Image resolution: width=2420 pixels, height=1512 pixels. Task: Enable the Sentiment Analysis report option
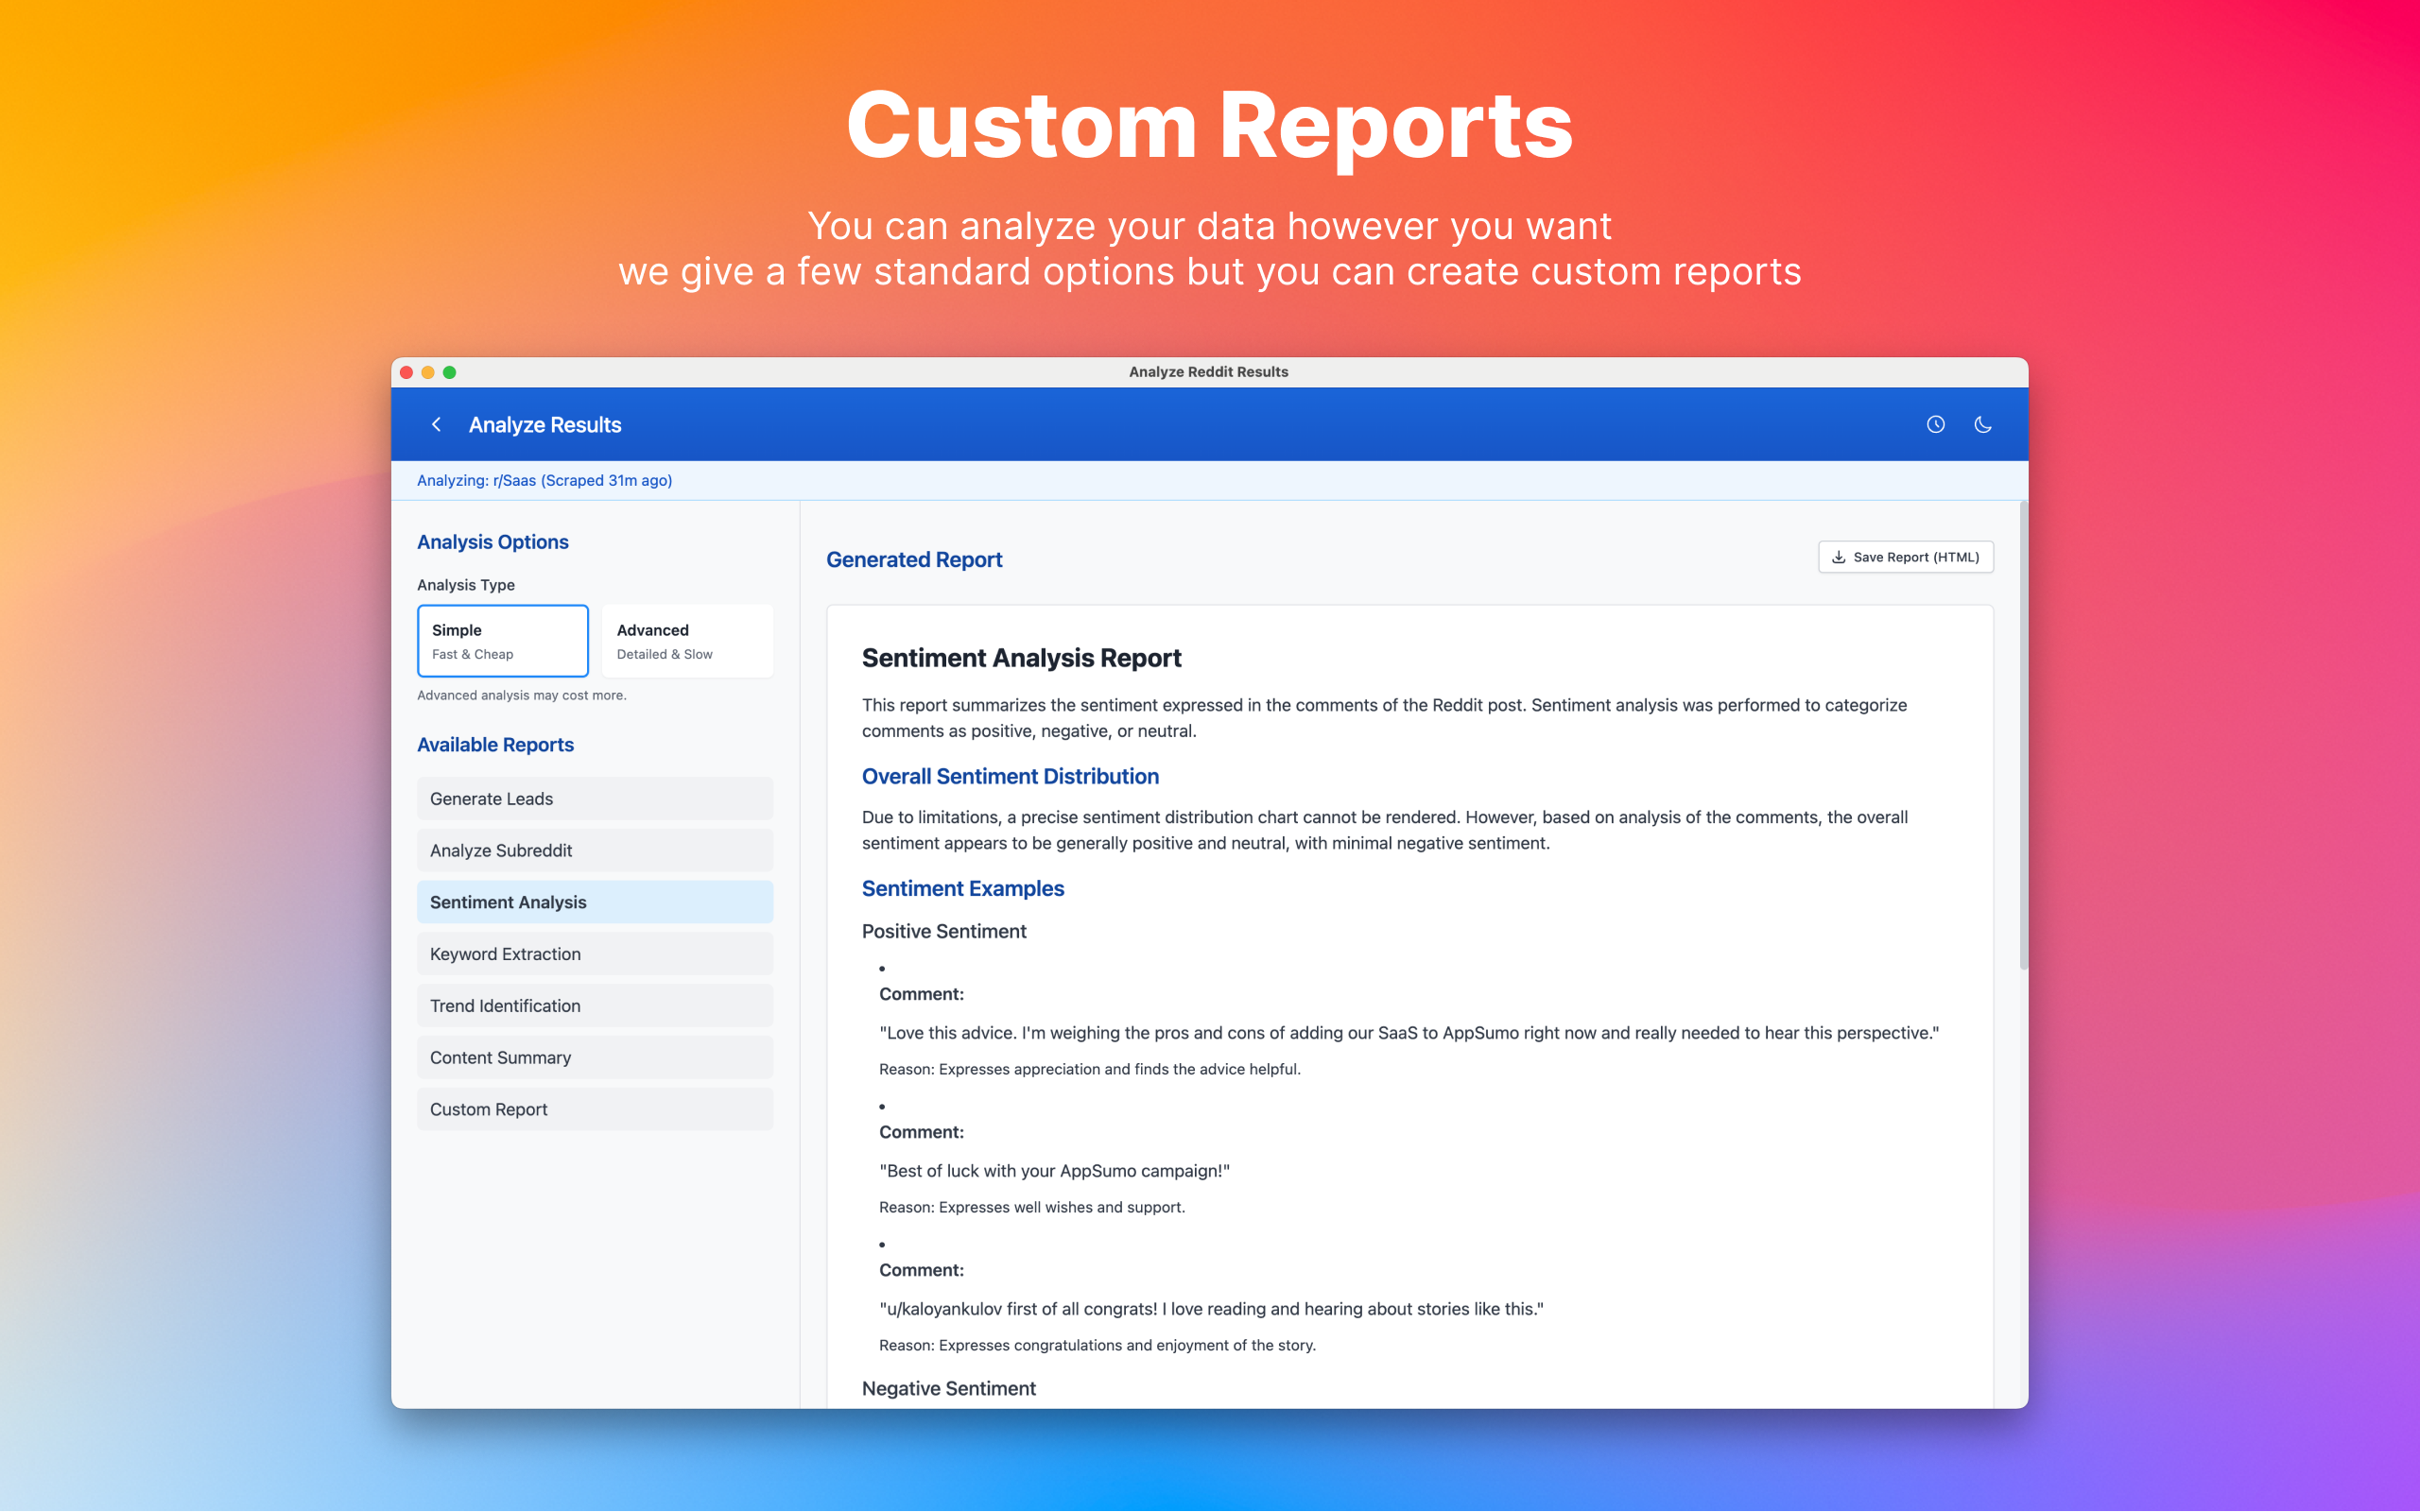594,901
